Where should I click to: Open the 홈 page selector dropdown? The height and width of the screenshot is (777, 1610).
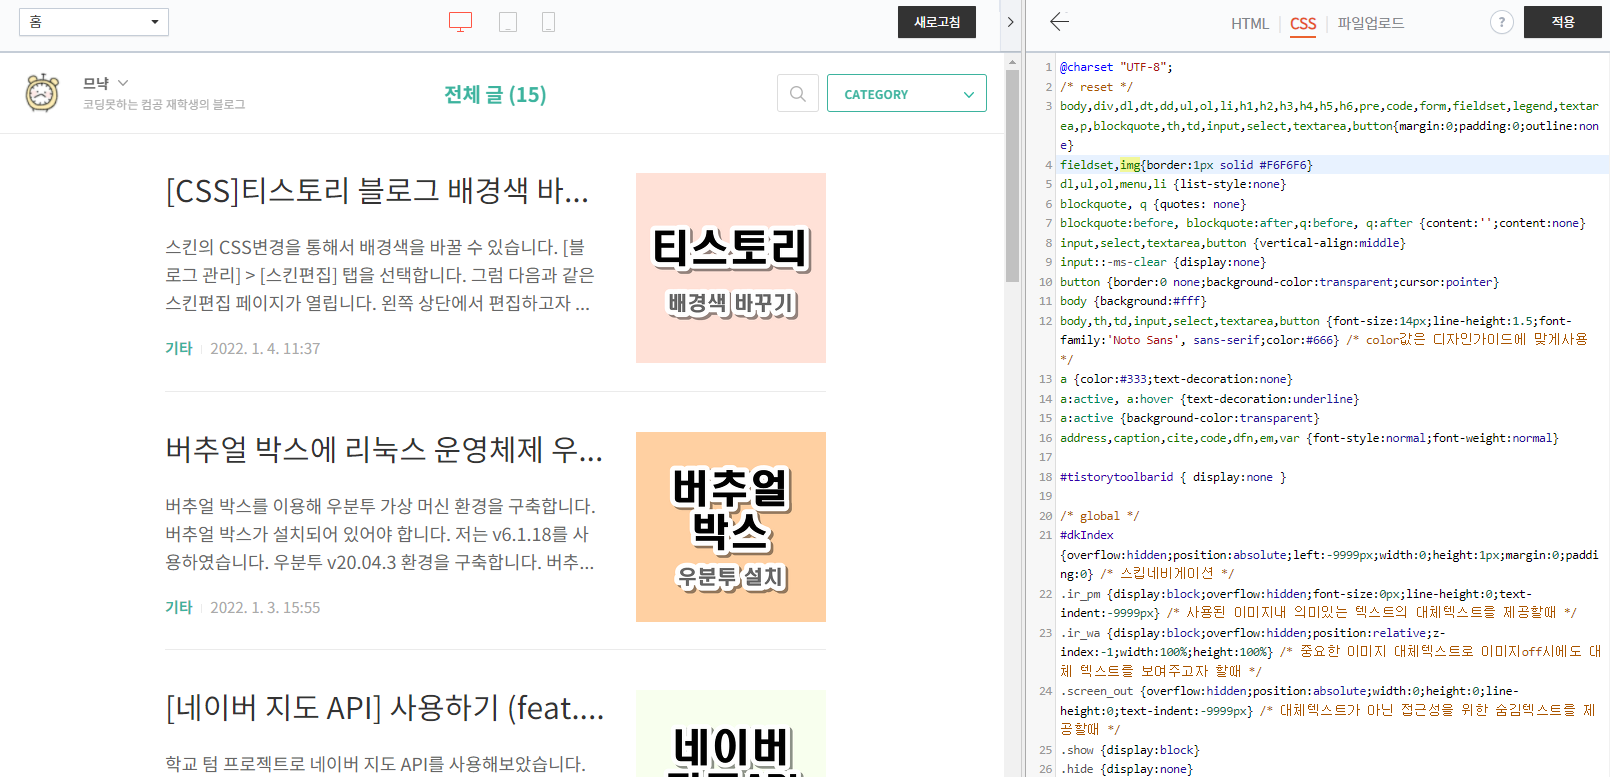(x=94, y=22)
